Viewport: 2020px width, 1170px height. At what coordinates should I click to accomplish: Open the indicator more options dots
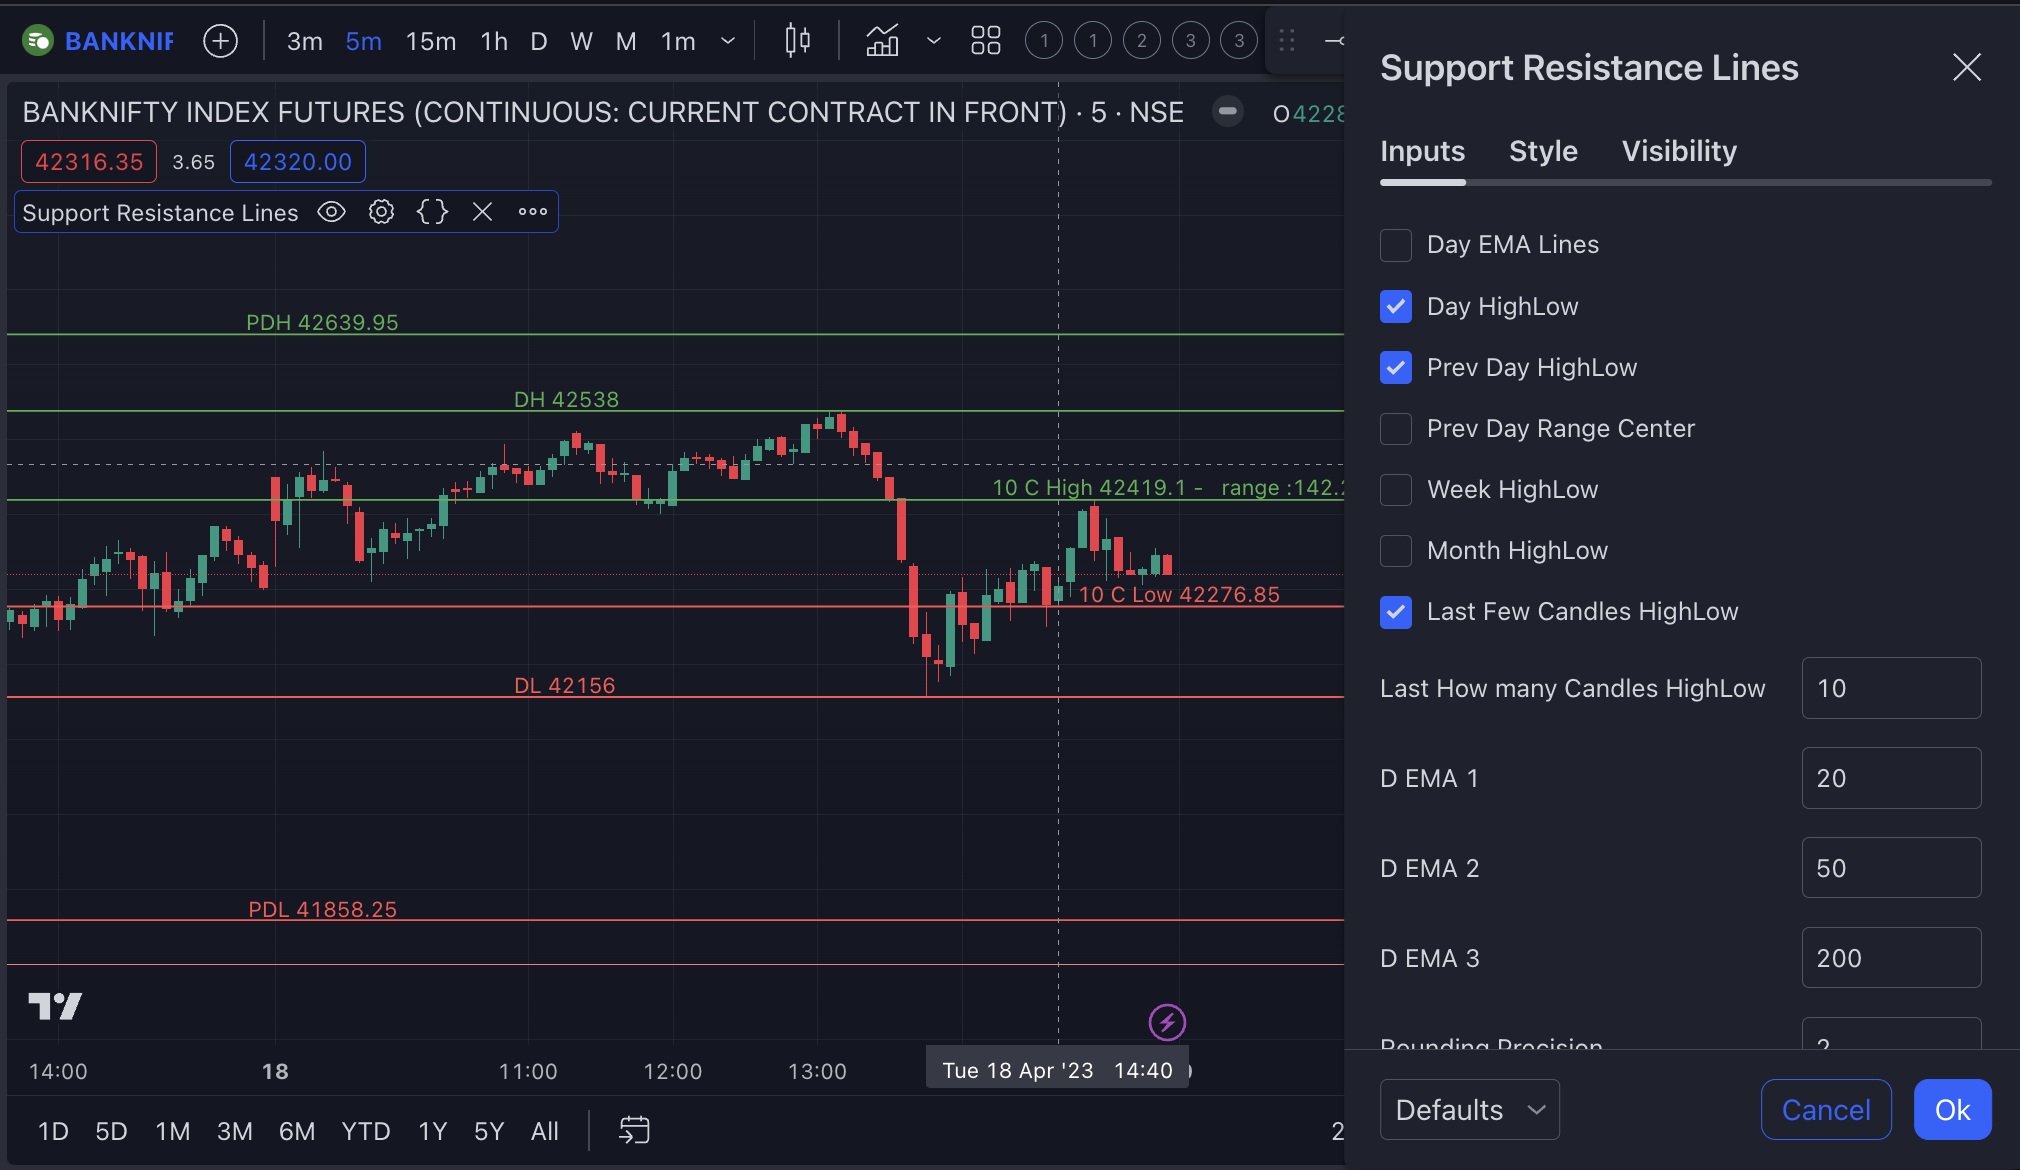click(533, 212)
